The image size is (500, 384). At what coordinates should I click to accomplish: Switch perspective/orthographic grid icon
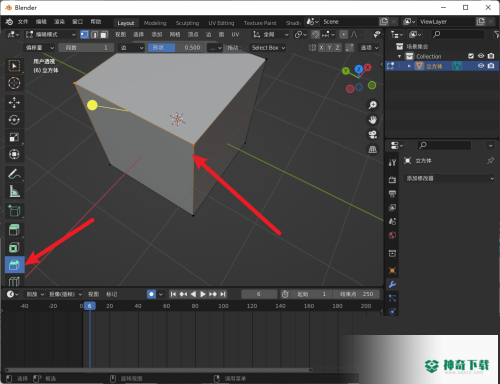point(372,149)
